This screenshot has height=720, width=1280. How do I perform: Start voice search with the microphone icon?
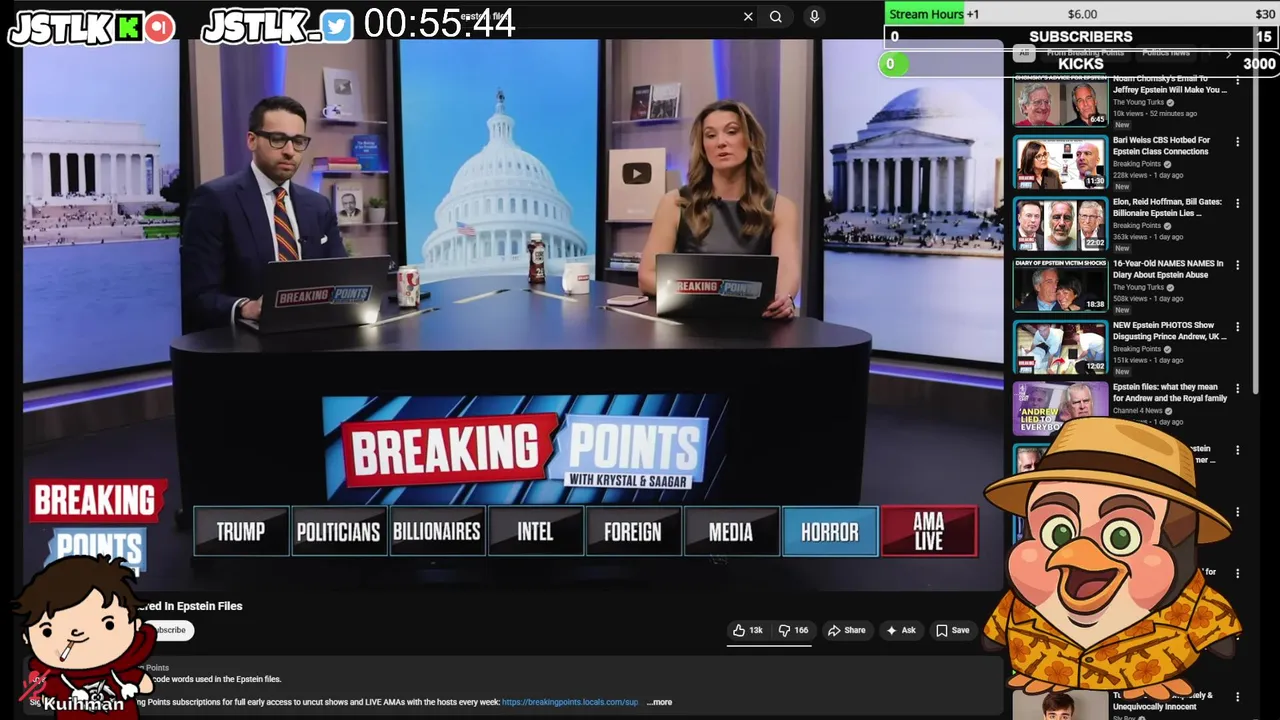point(814,16)
